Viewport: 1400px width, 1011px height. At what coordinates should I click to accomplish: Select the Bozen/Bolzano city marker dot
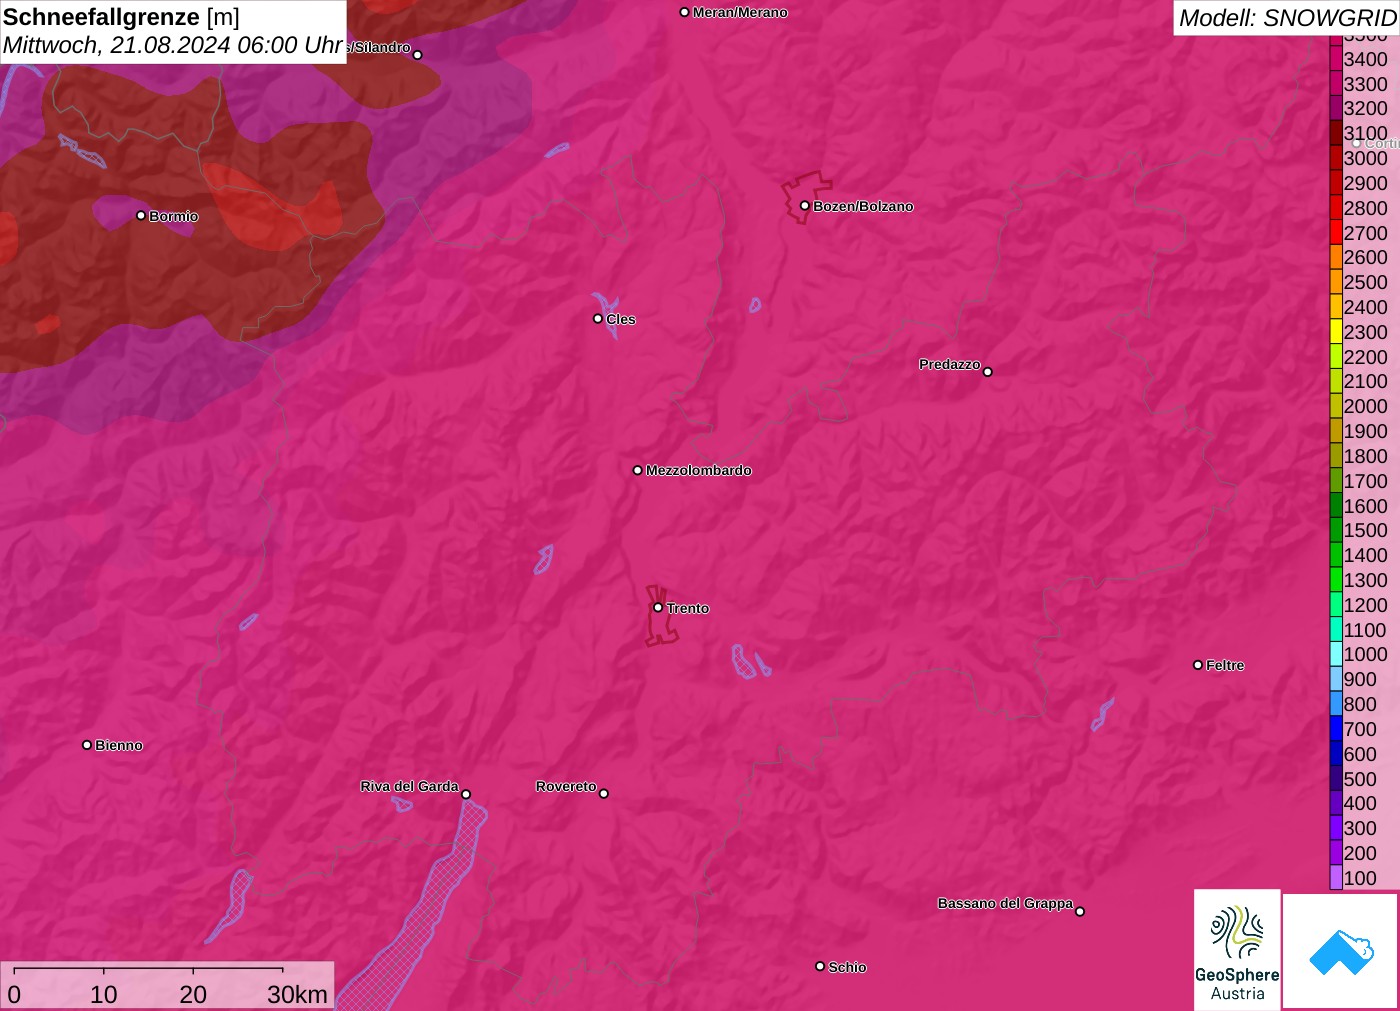point(805,206)
